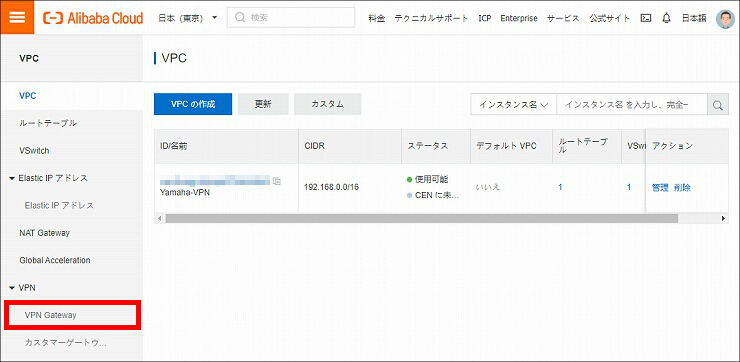Open 公式サイト in top navigation
The height and width of the screenshot is (362, 740).
pos(609,18)
